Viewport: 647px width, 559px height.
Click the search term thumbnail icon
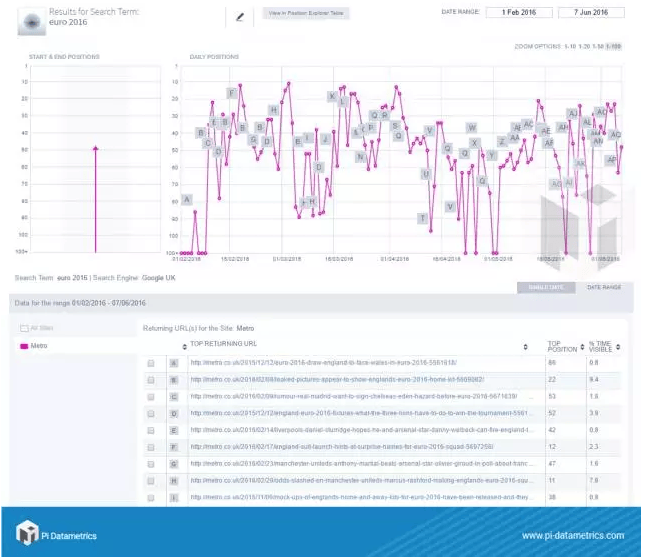point(33,19)
